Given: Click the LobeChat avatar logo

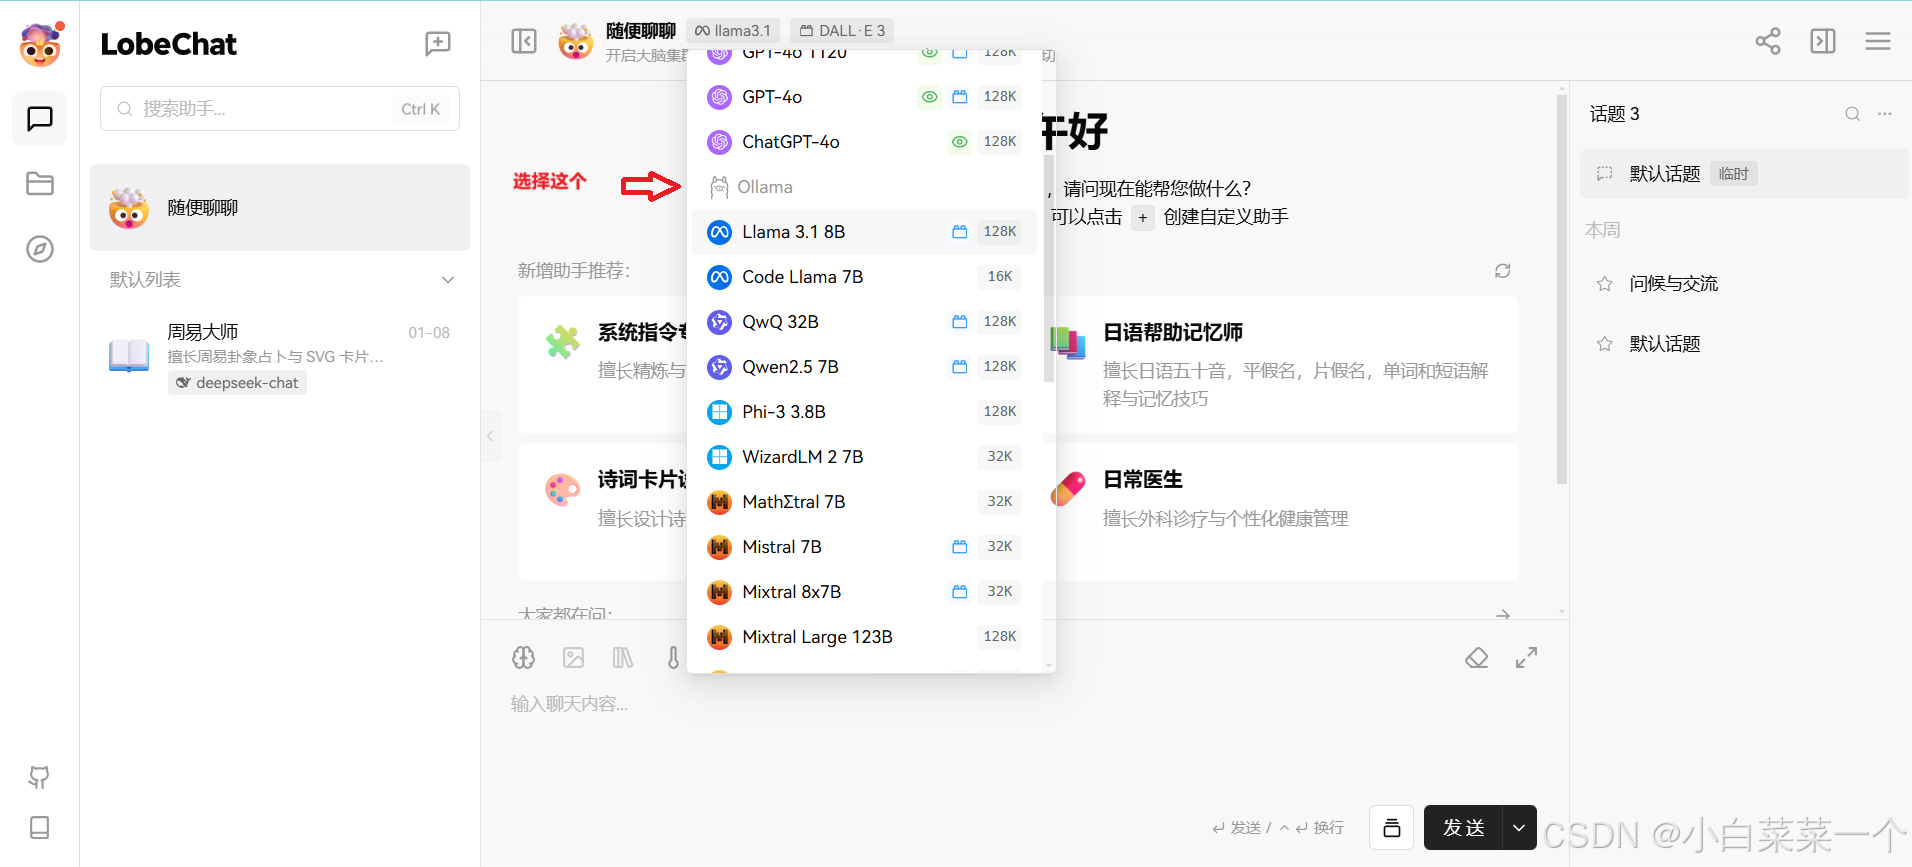Looking at the screenshot, I should click(x=40, y=45).
